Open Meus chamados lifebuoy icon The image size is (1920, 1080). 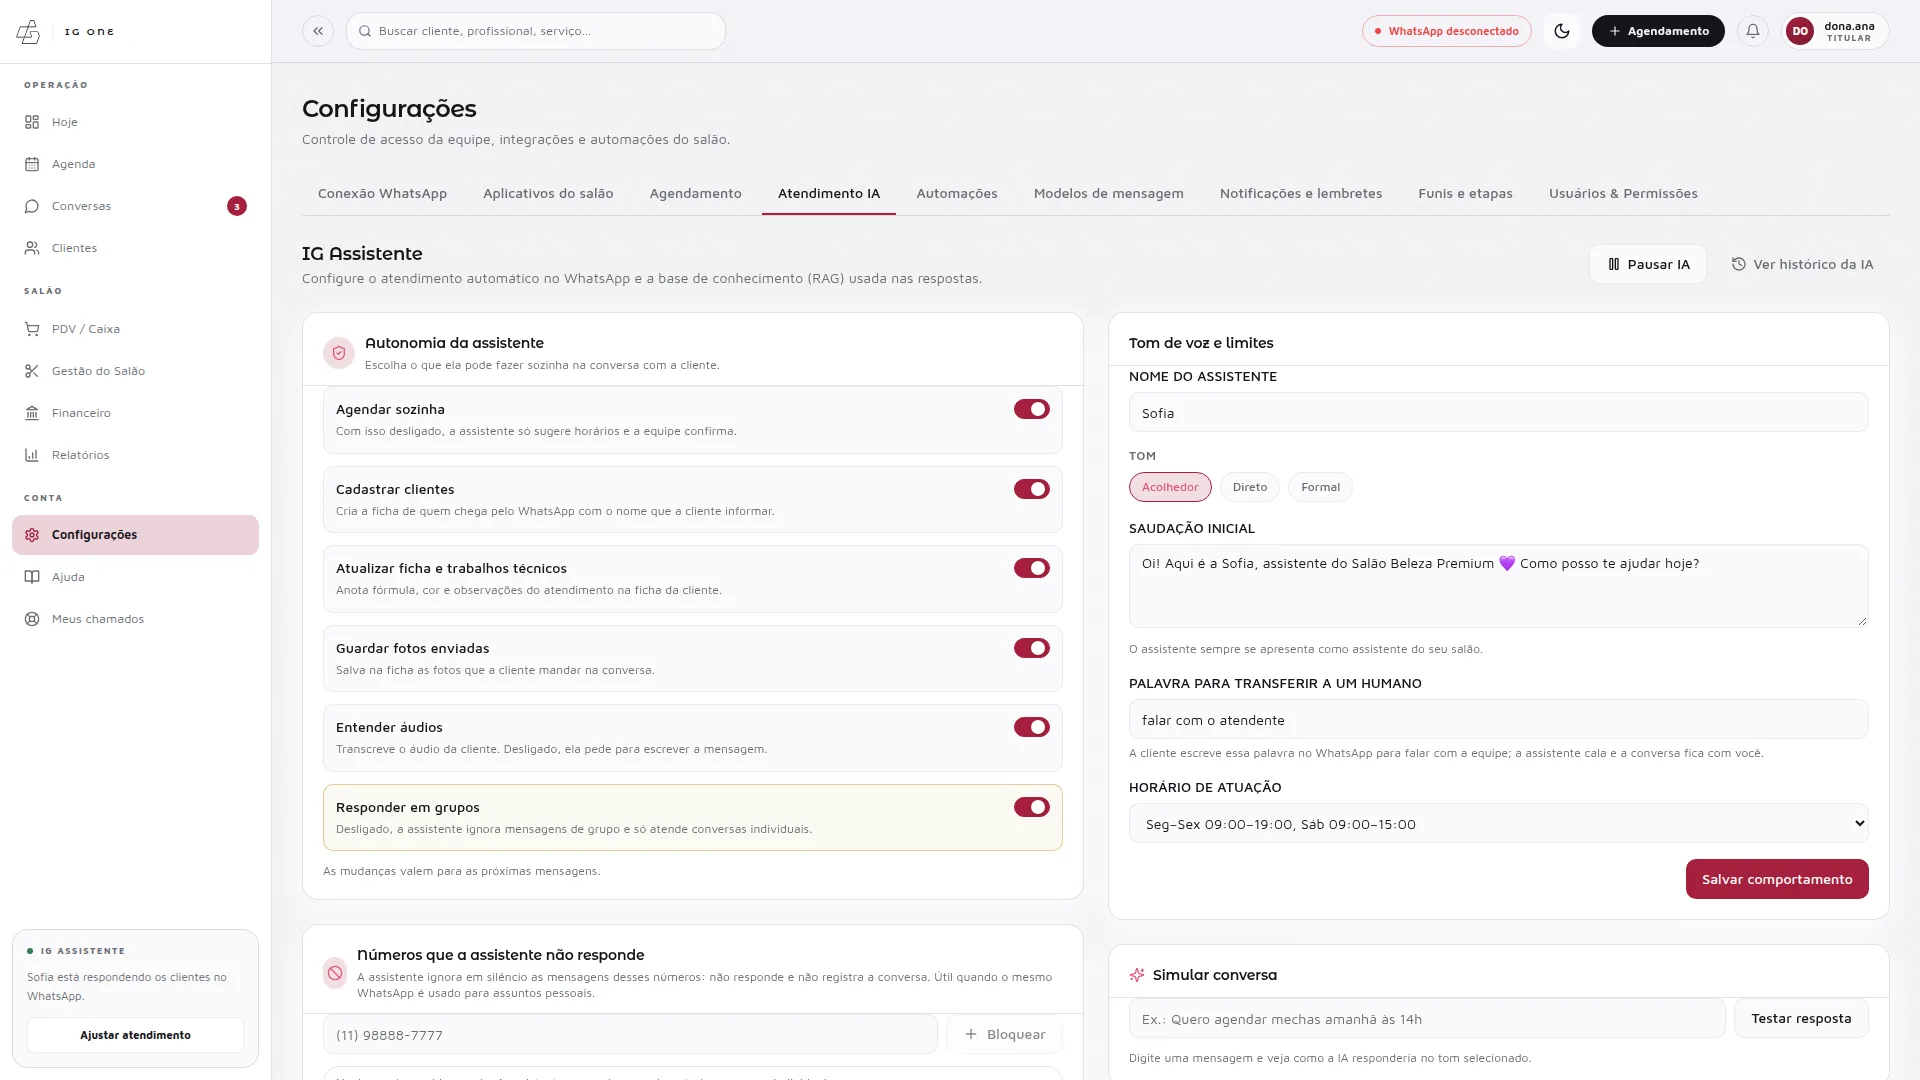coord(32,619)
